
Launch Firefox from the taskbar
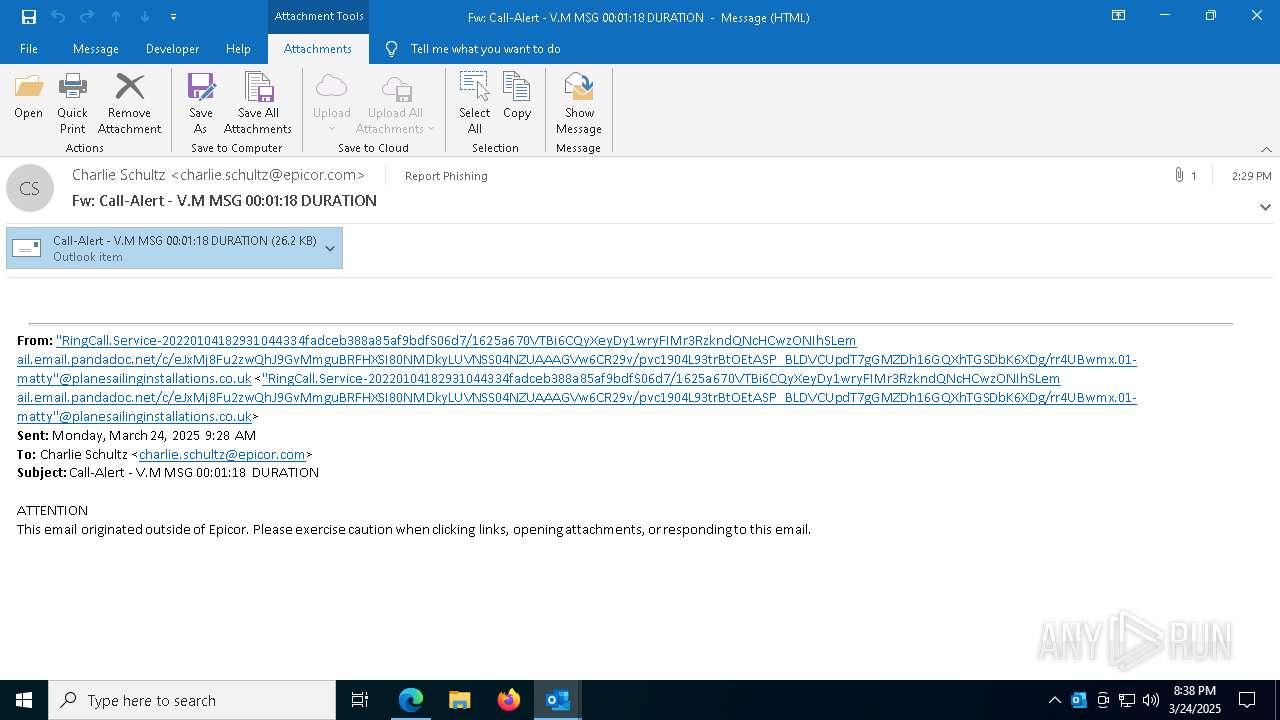509,700
